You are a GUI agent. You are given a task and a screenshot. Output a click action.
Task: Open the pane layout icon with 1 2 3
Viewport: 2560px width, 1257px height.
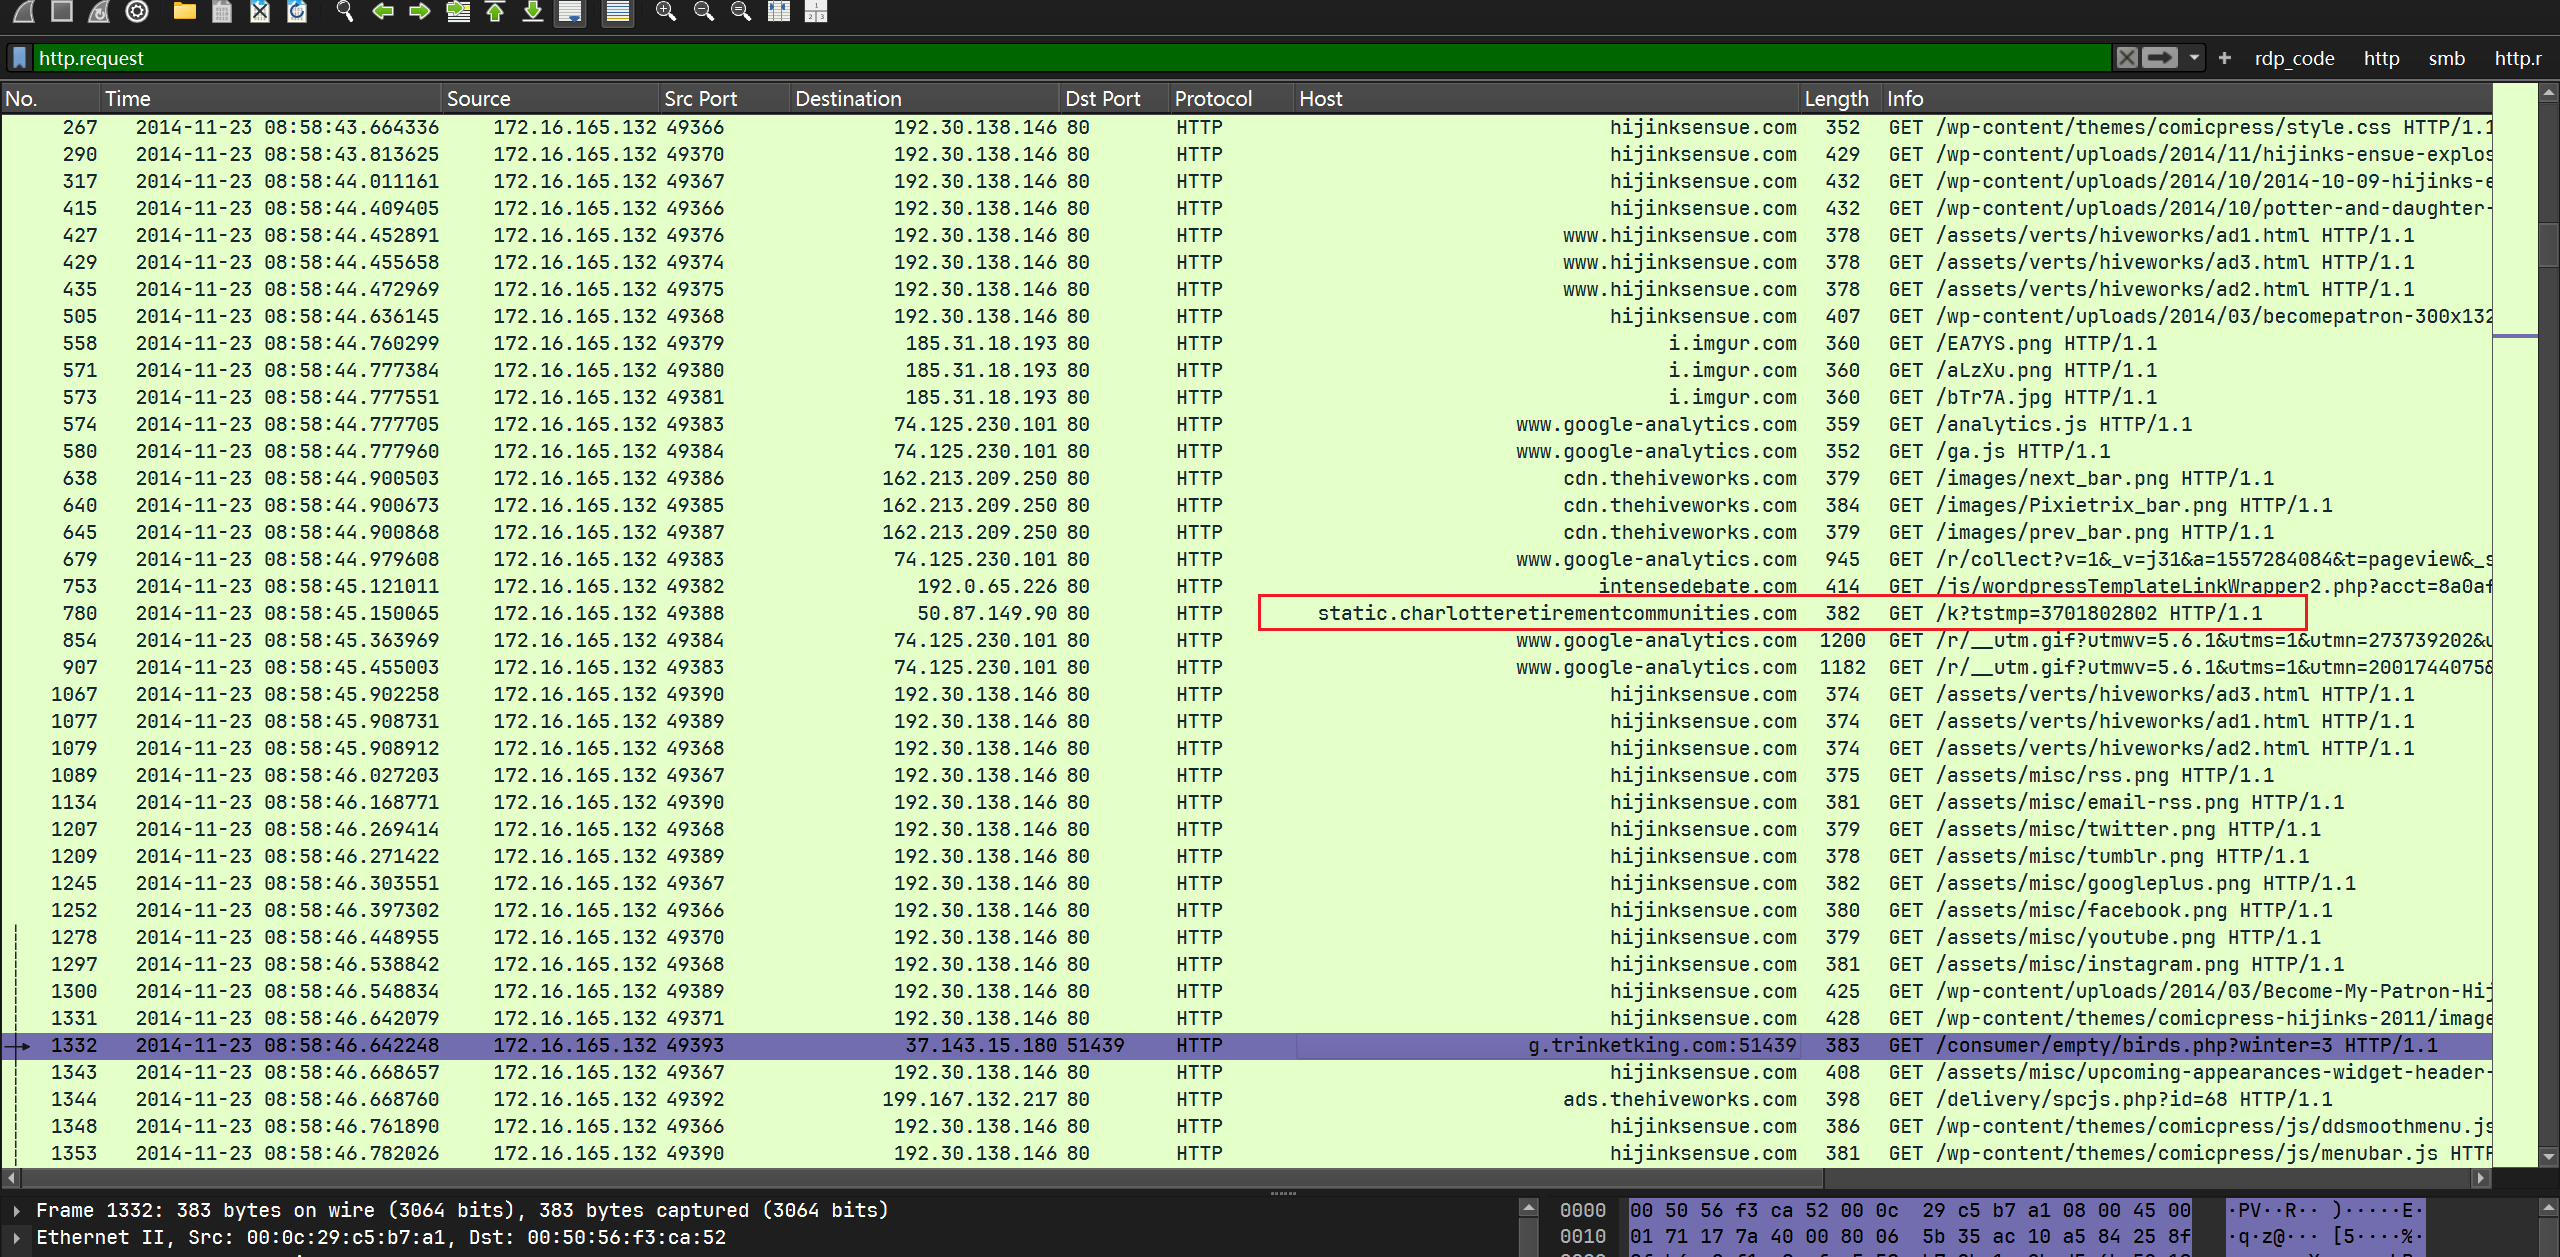pyautogui.click(x=816, y=11)
